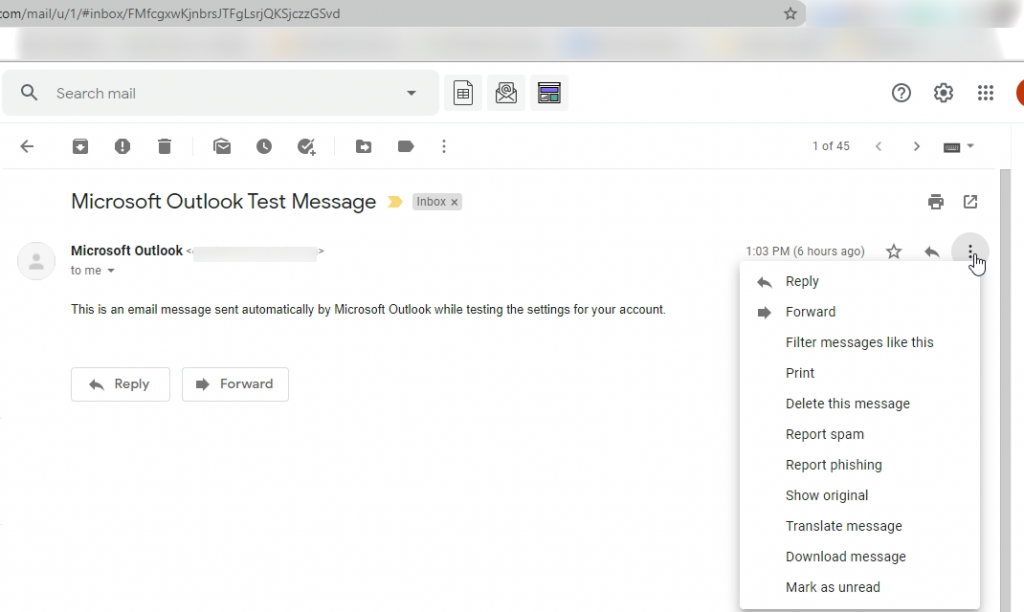This screenshot has width=1024, height=612.
Task: Select 'Mark as unread' in the menu
Action: [859, 588]
